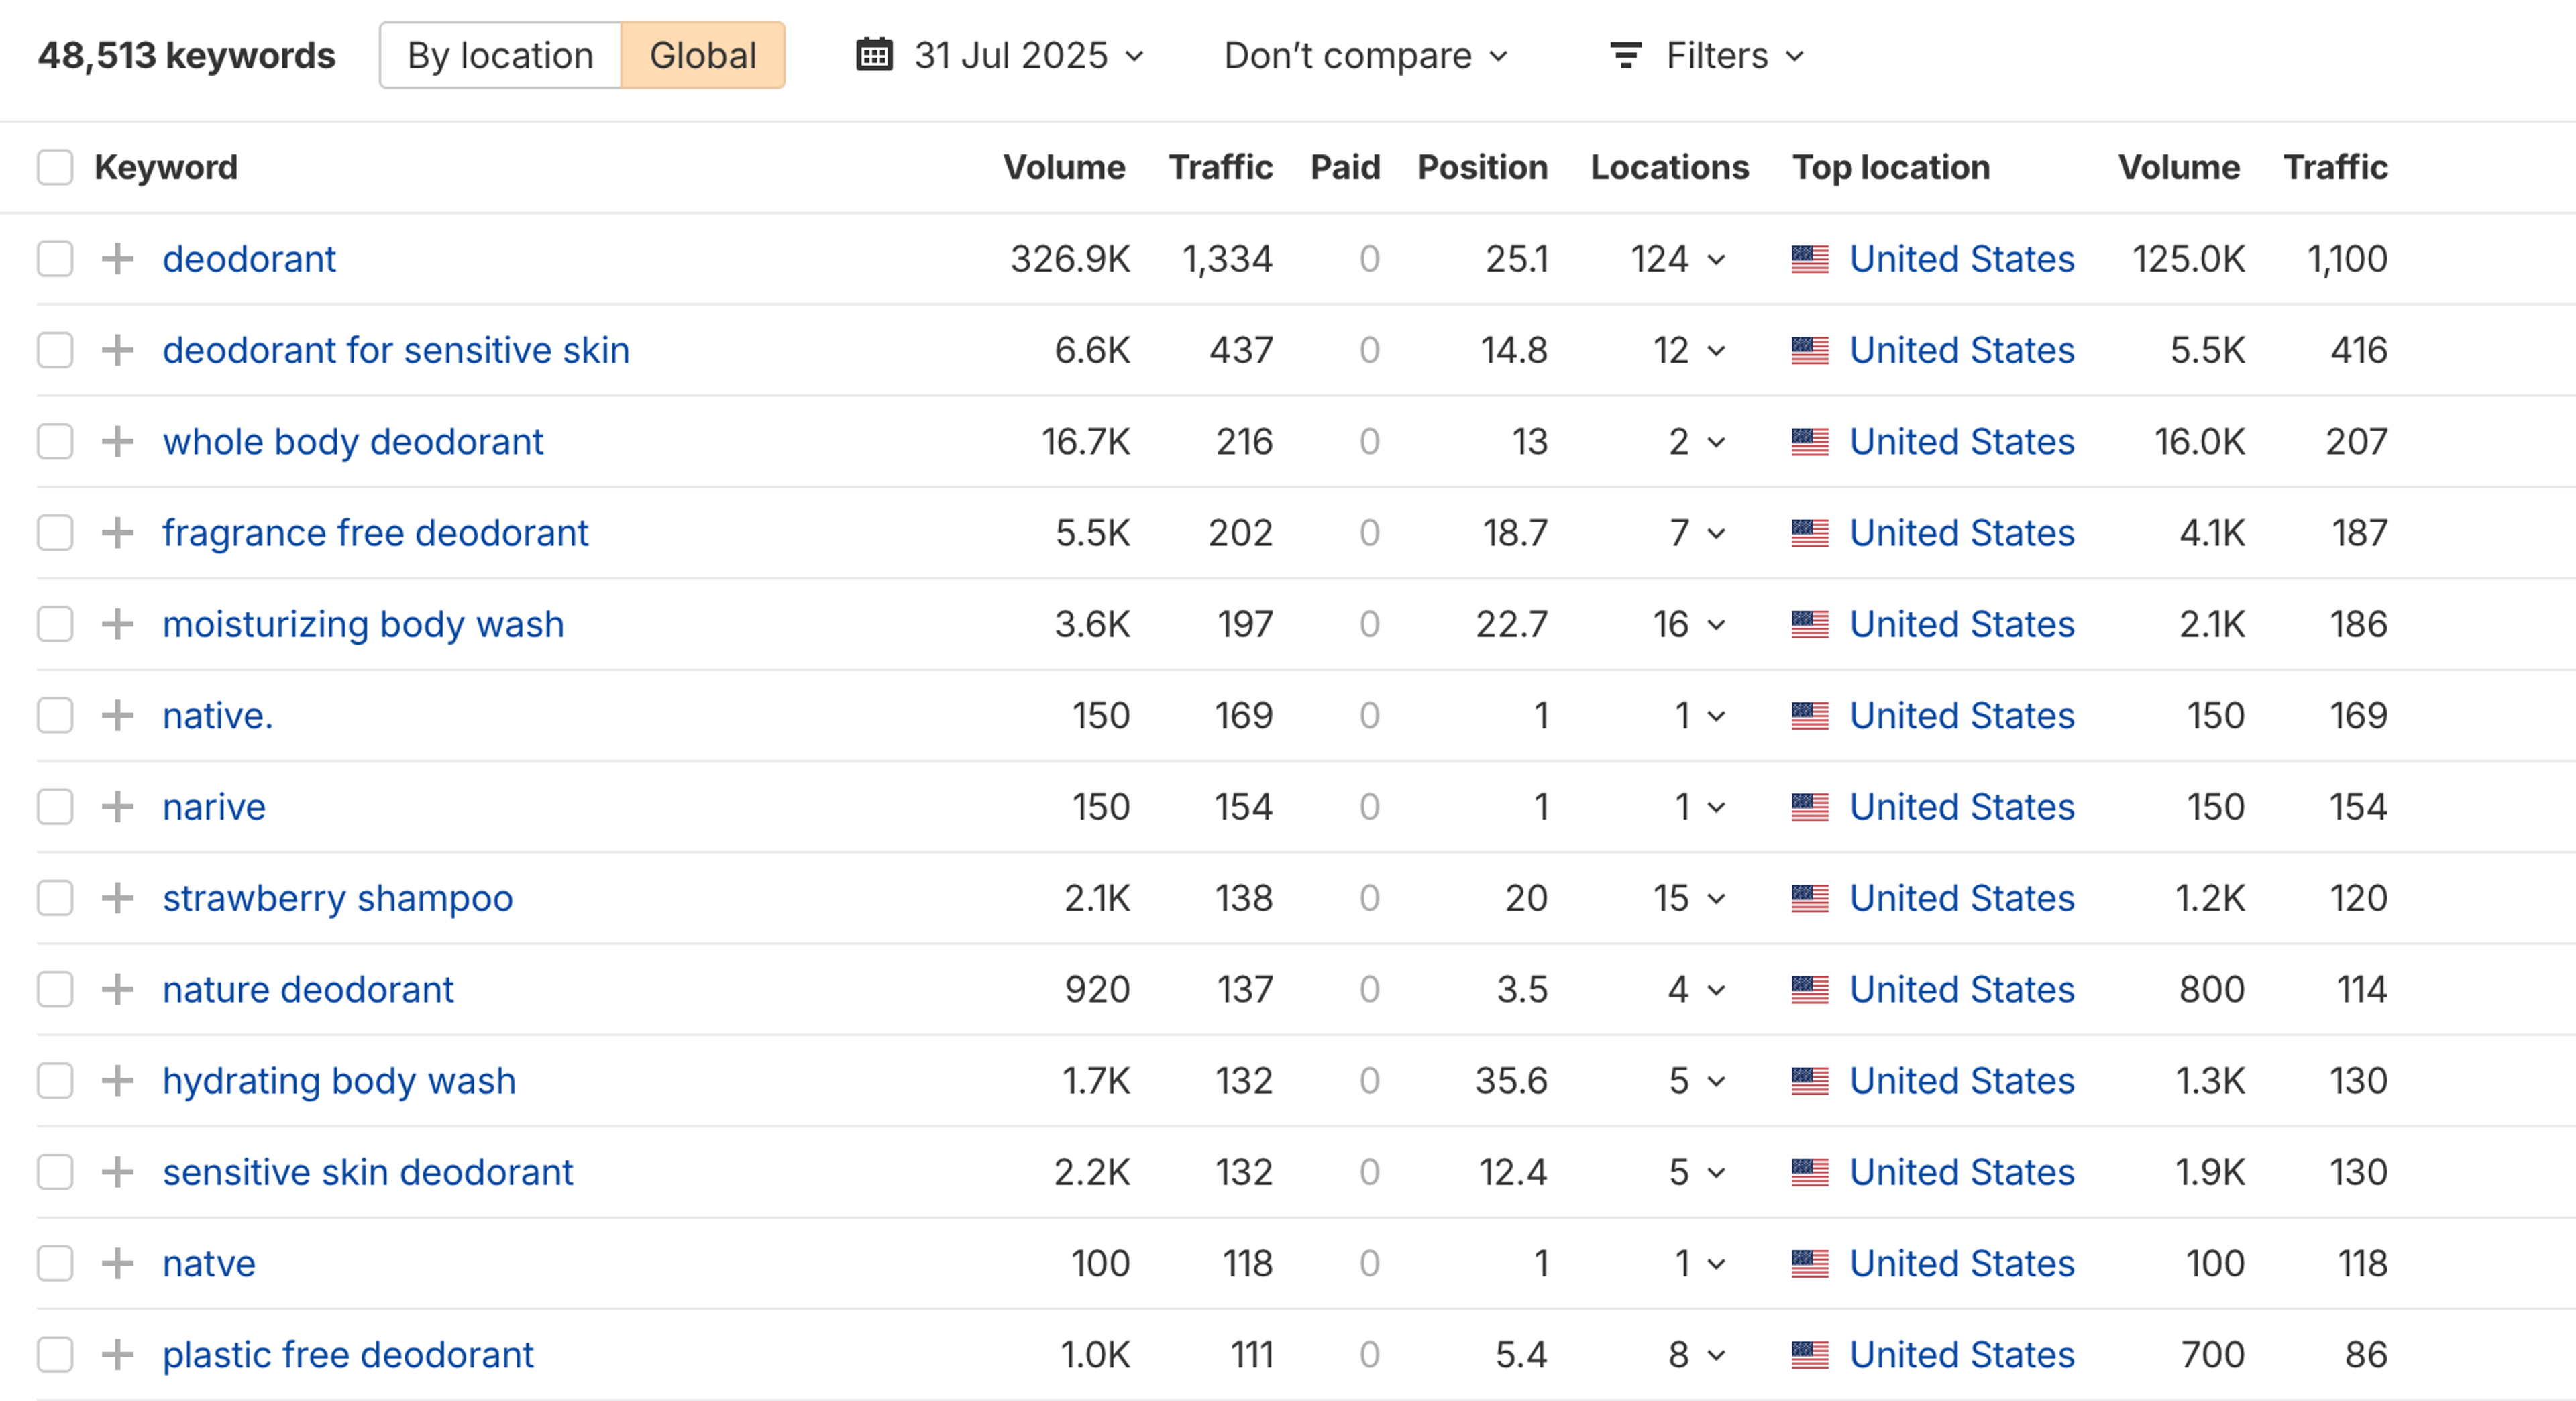Click the calendar icon next to 31 Jul 2025

pyautogui.click(x=873, y=55)
